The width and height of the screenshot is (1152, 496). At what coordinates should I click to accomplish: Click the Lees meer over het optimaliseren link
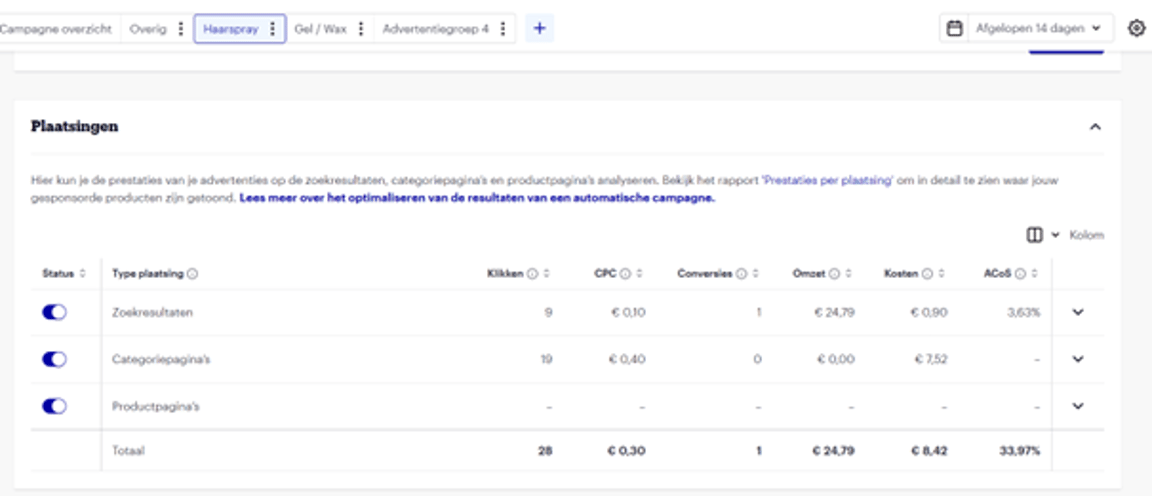[477, 198]
